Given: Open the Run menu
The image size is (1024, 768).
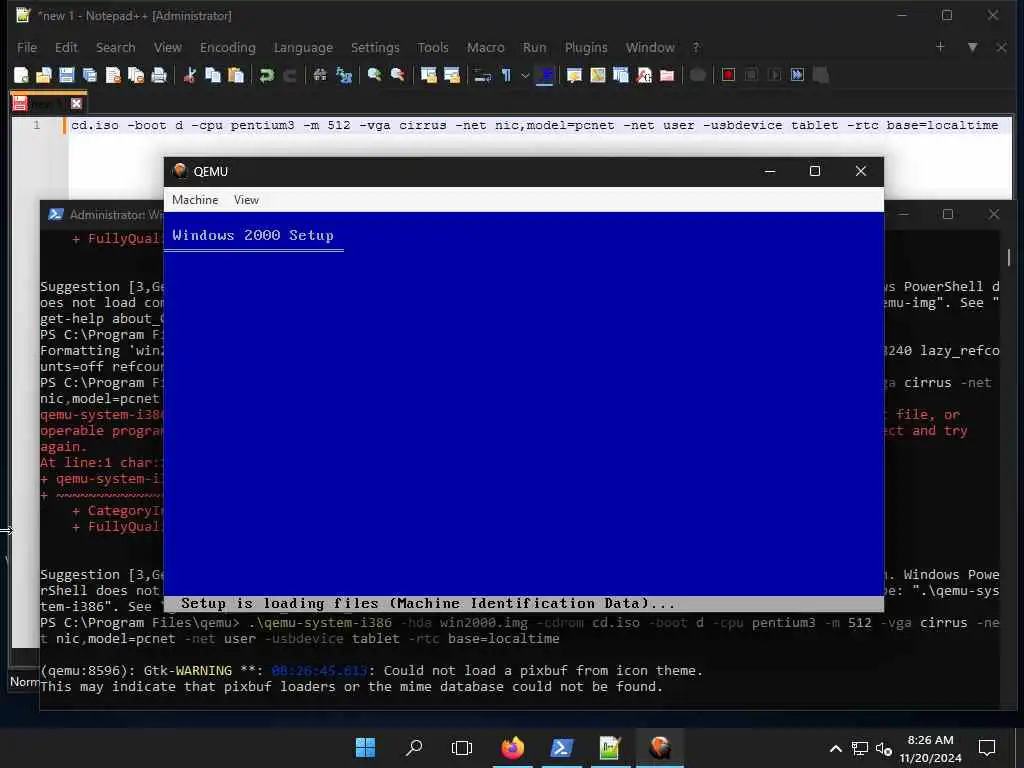Looking at the screenshot, I should [534, 48].
